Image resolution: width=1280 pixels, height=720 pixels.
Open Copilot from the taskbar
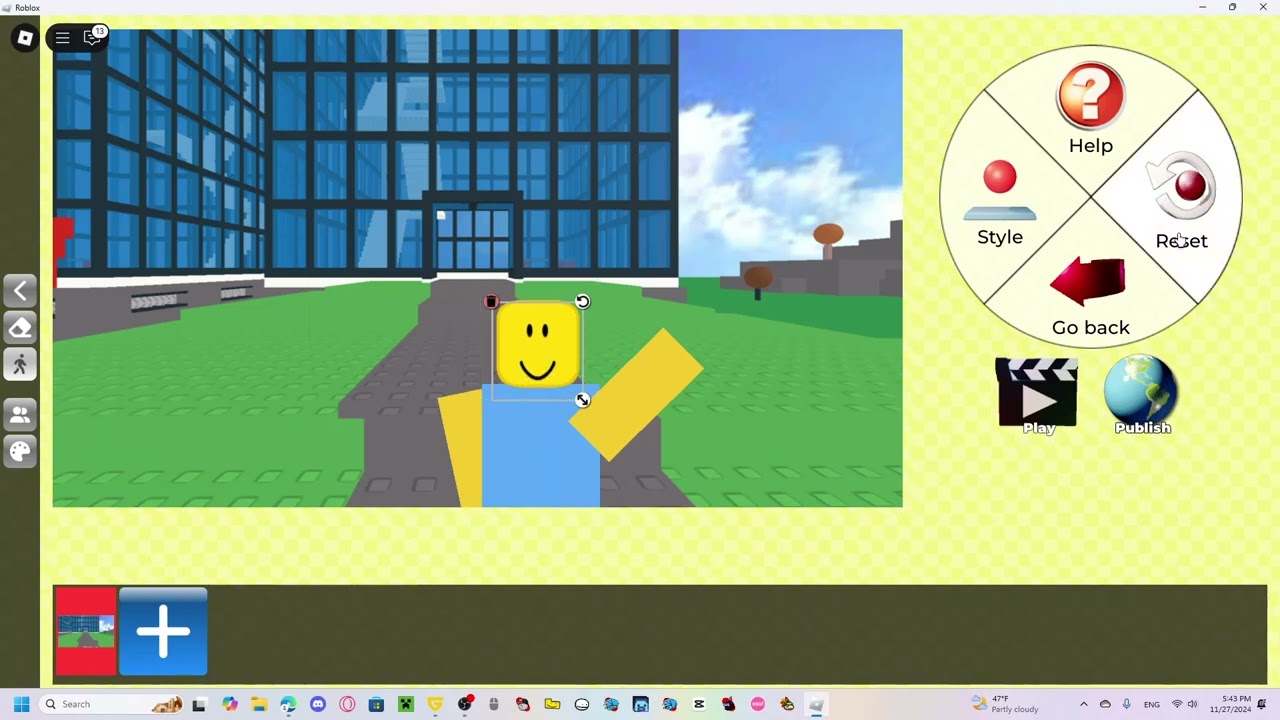230,704
